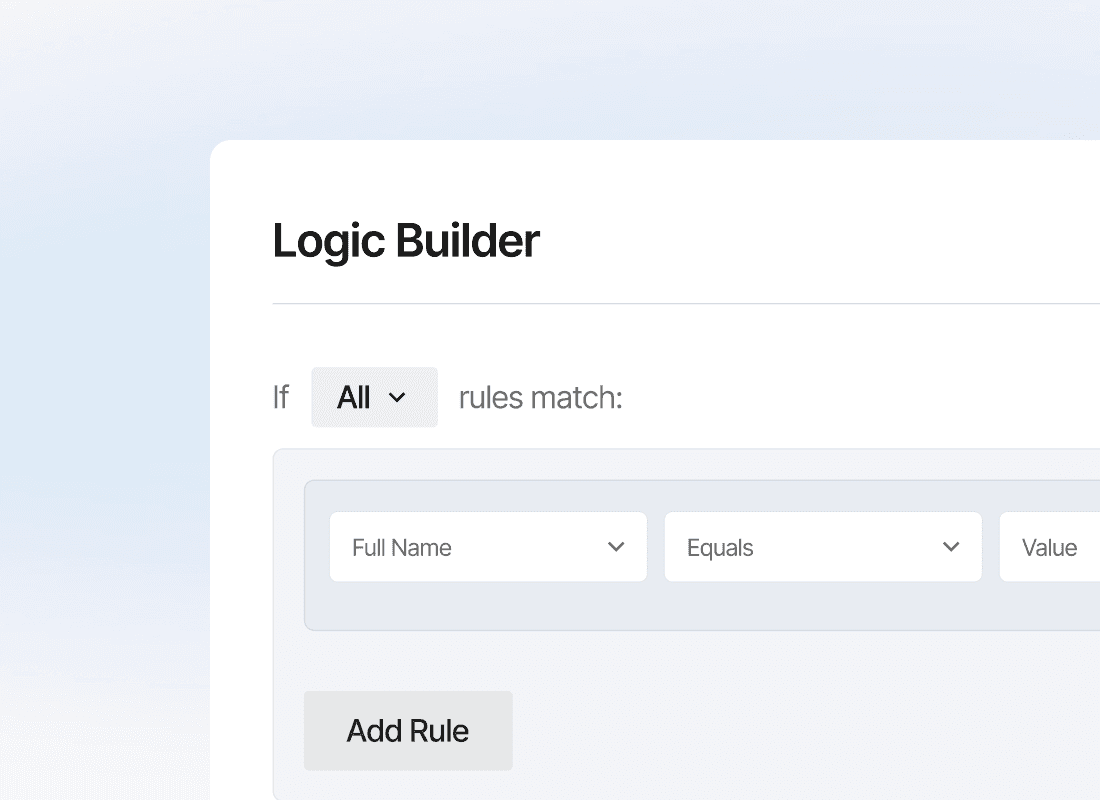Click the blue background outside the card
Image resolution: width=1100 pixels, height=800 pixels.
coord(100,400)
